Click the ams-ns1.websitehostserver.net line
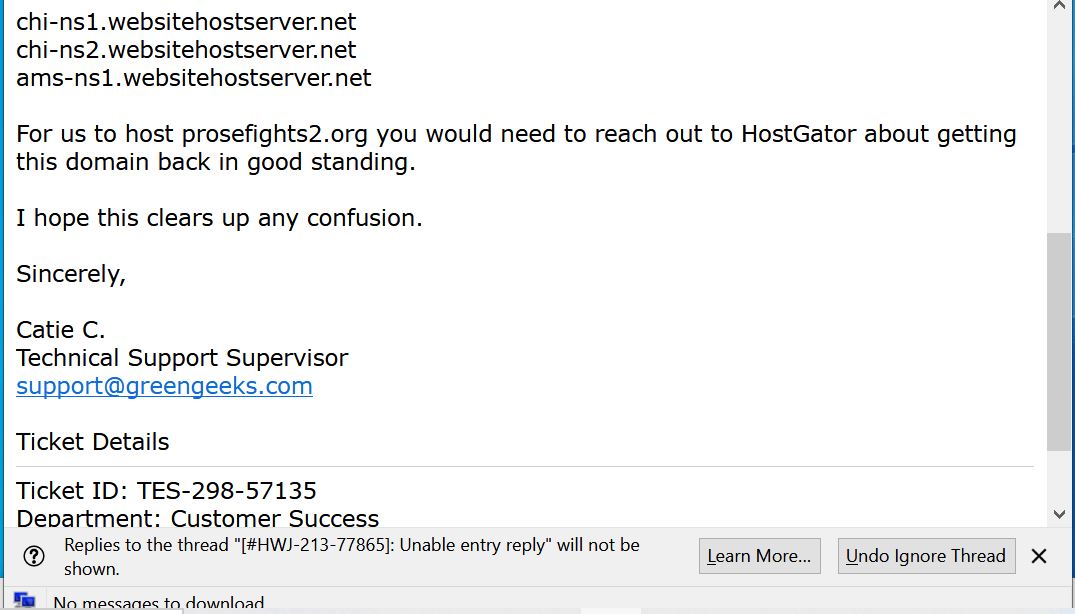This screenshot has height=614, width=1075. pos(193,77)
